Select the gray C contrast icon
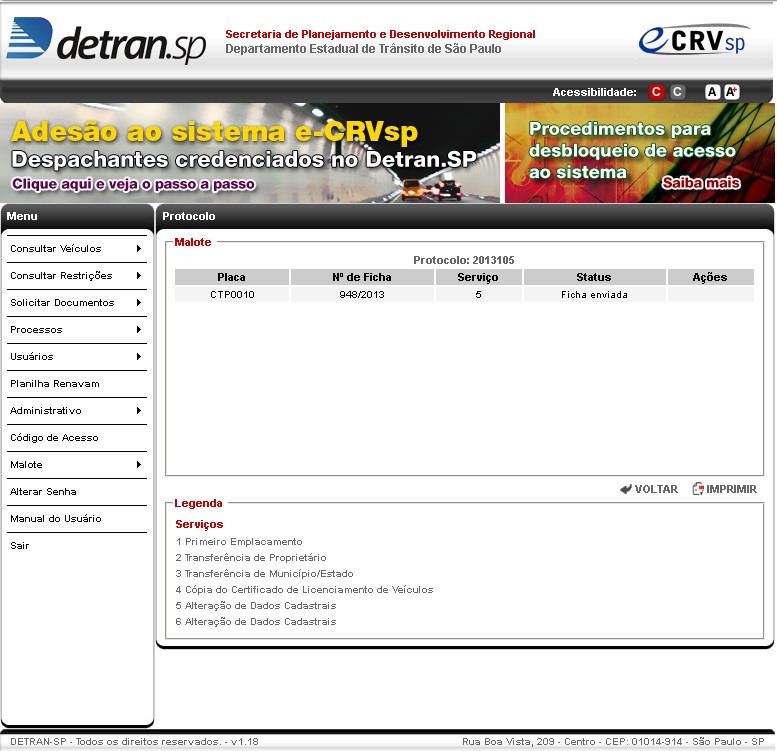Viewport: 777px width, 751px height. pos(677,92)
